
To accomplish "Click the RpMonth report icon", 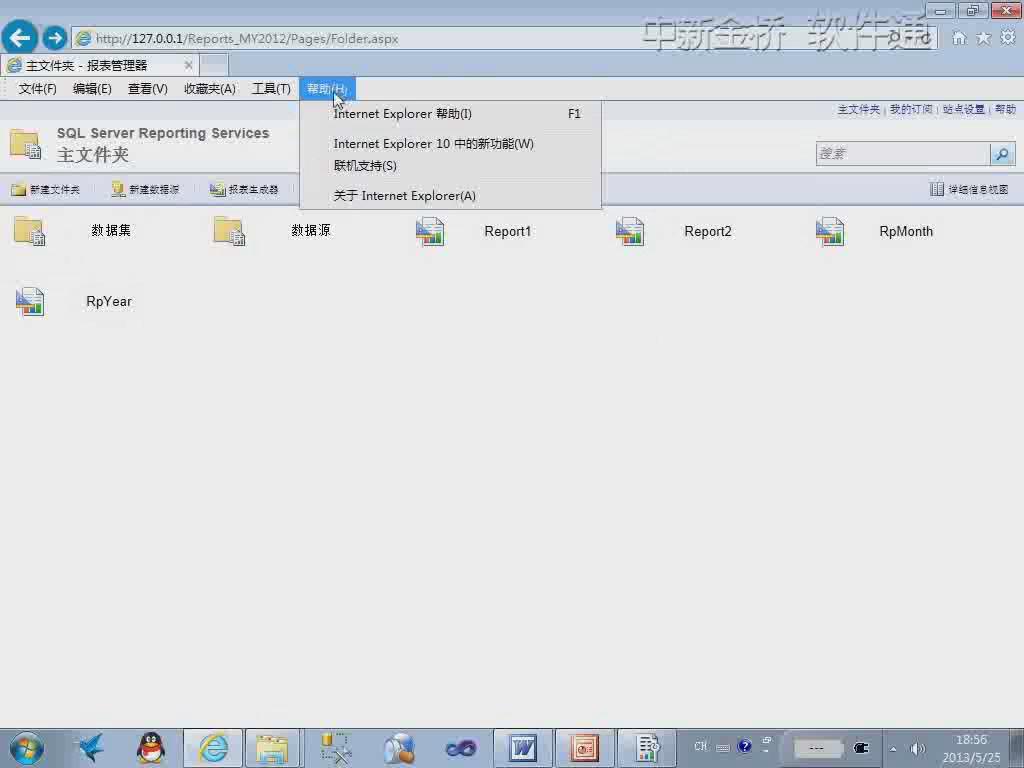I will click(829, 231).
